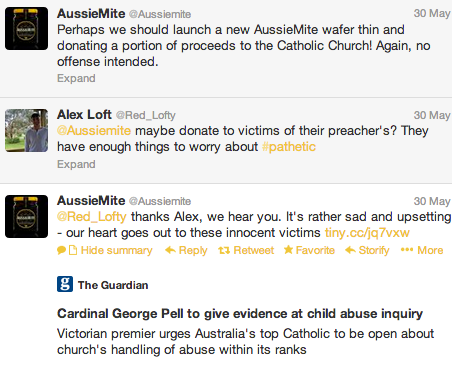Expand Alex Loft's tweet
This screenshot has height=365, width=452.
(76, 164)
